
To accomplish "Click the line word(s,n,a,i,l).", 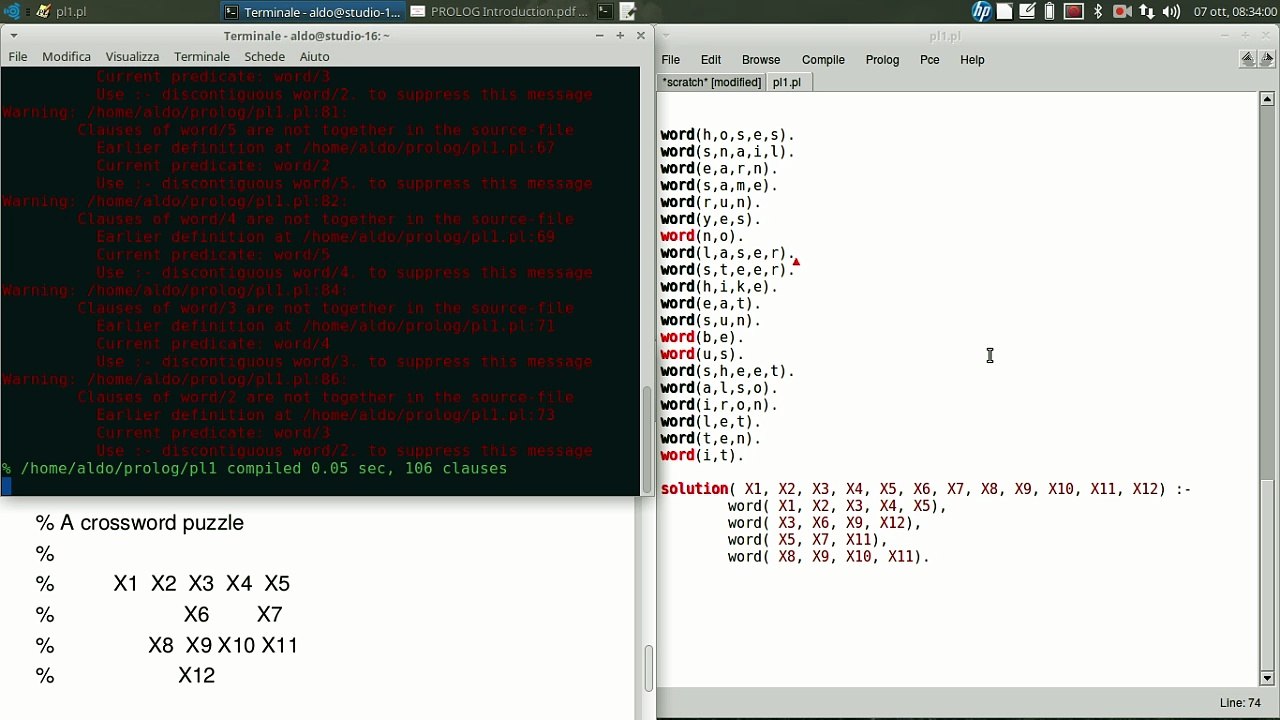I will pos(728,152).
